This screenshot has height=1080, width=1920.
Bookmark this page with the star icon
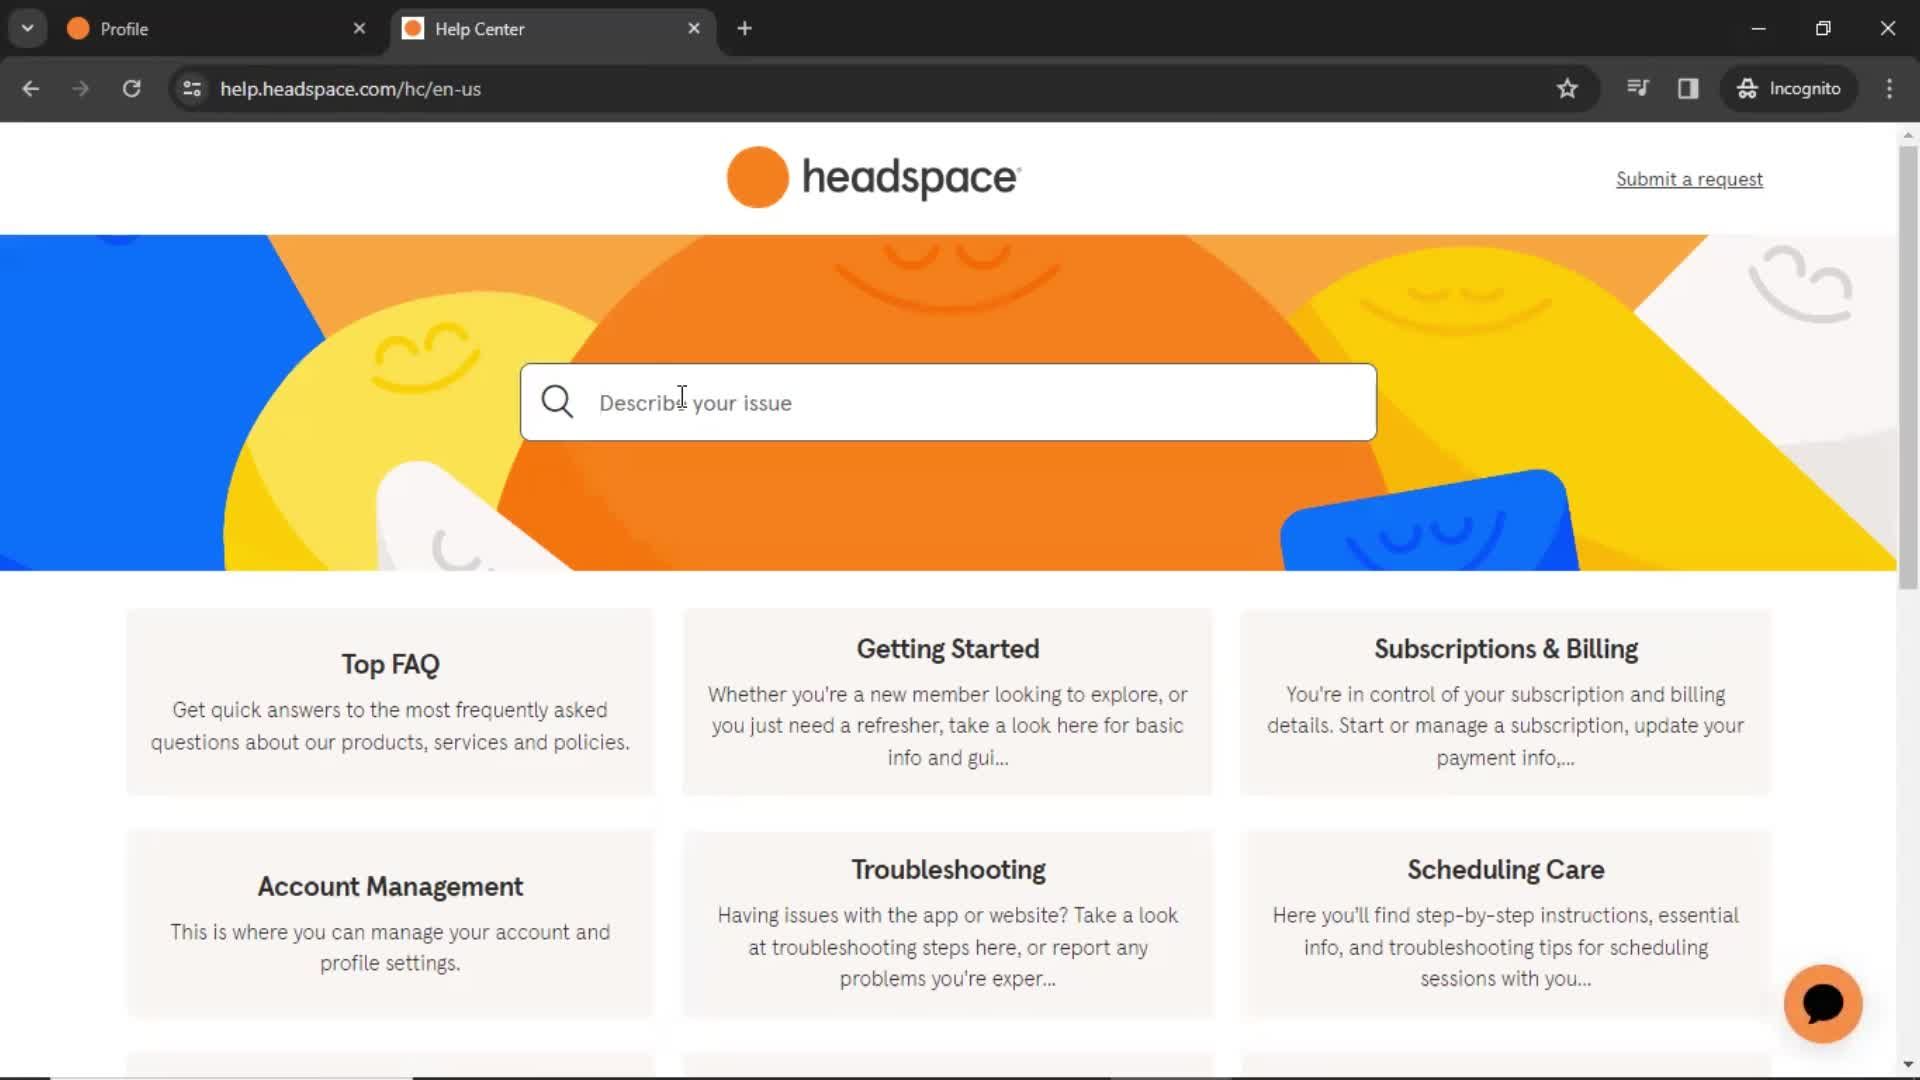pyautogui.click(x=1567, y=88)
